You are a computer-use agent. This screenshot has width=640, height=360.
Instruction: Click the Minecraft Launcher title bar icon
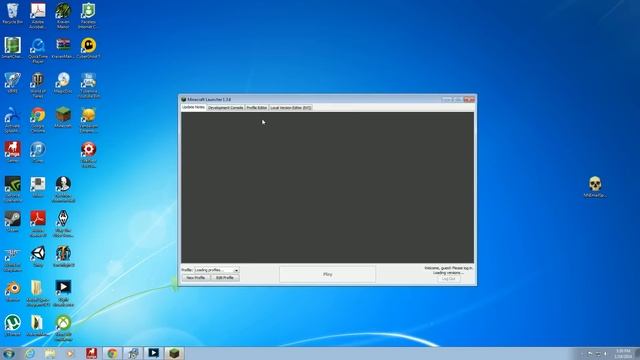(x=184, y=99)
